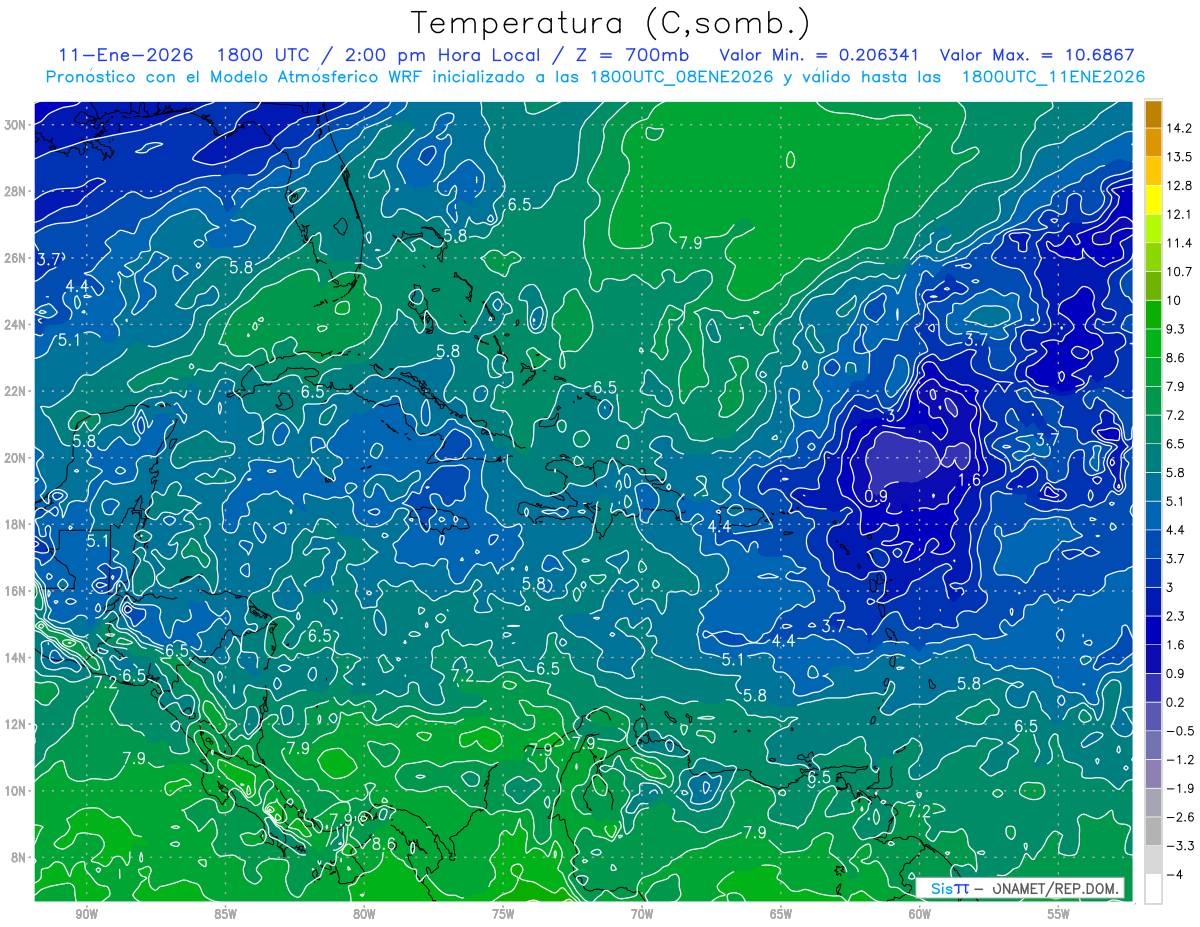Screen dimensions: 1200x927
Task: Click the "24N" latitude axis label
Action: coord(16,325)
